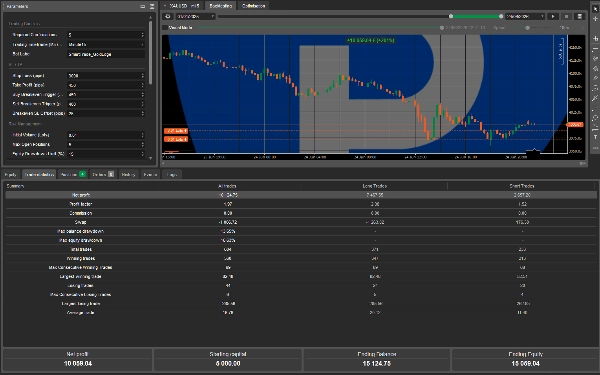The width and height of the screenshot is (600, 375).
Task: Open the Logs tab
Action: [171, 174]
